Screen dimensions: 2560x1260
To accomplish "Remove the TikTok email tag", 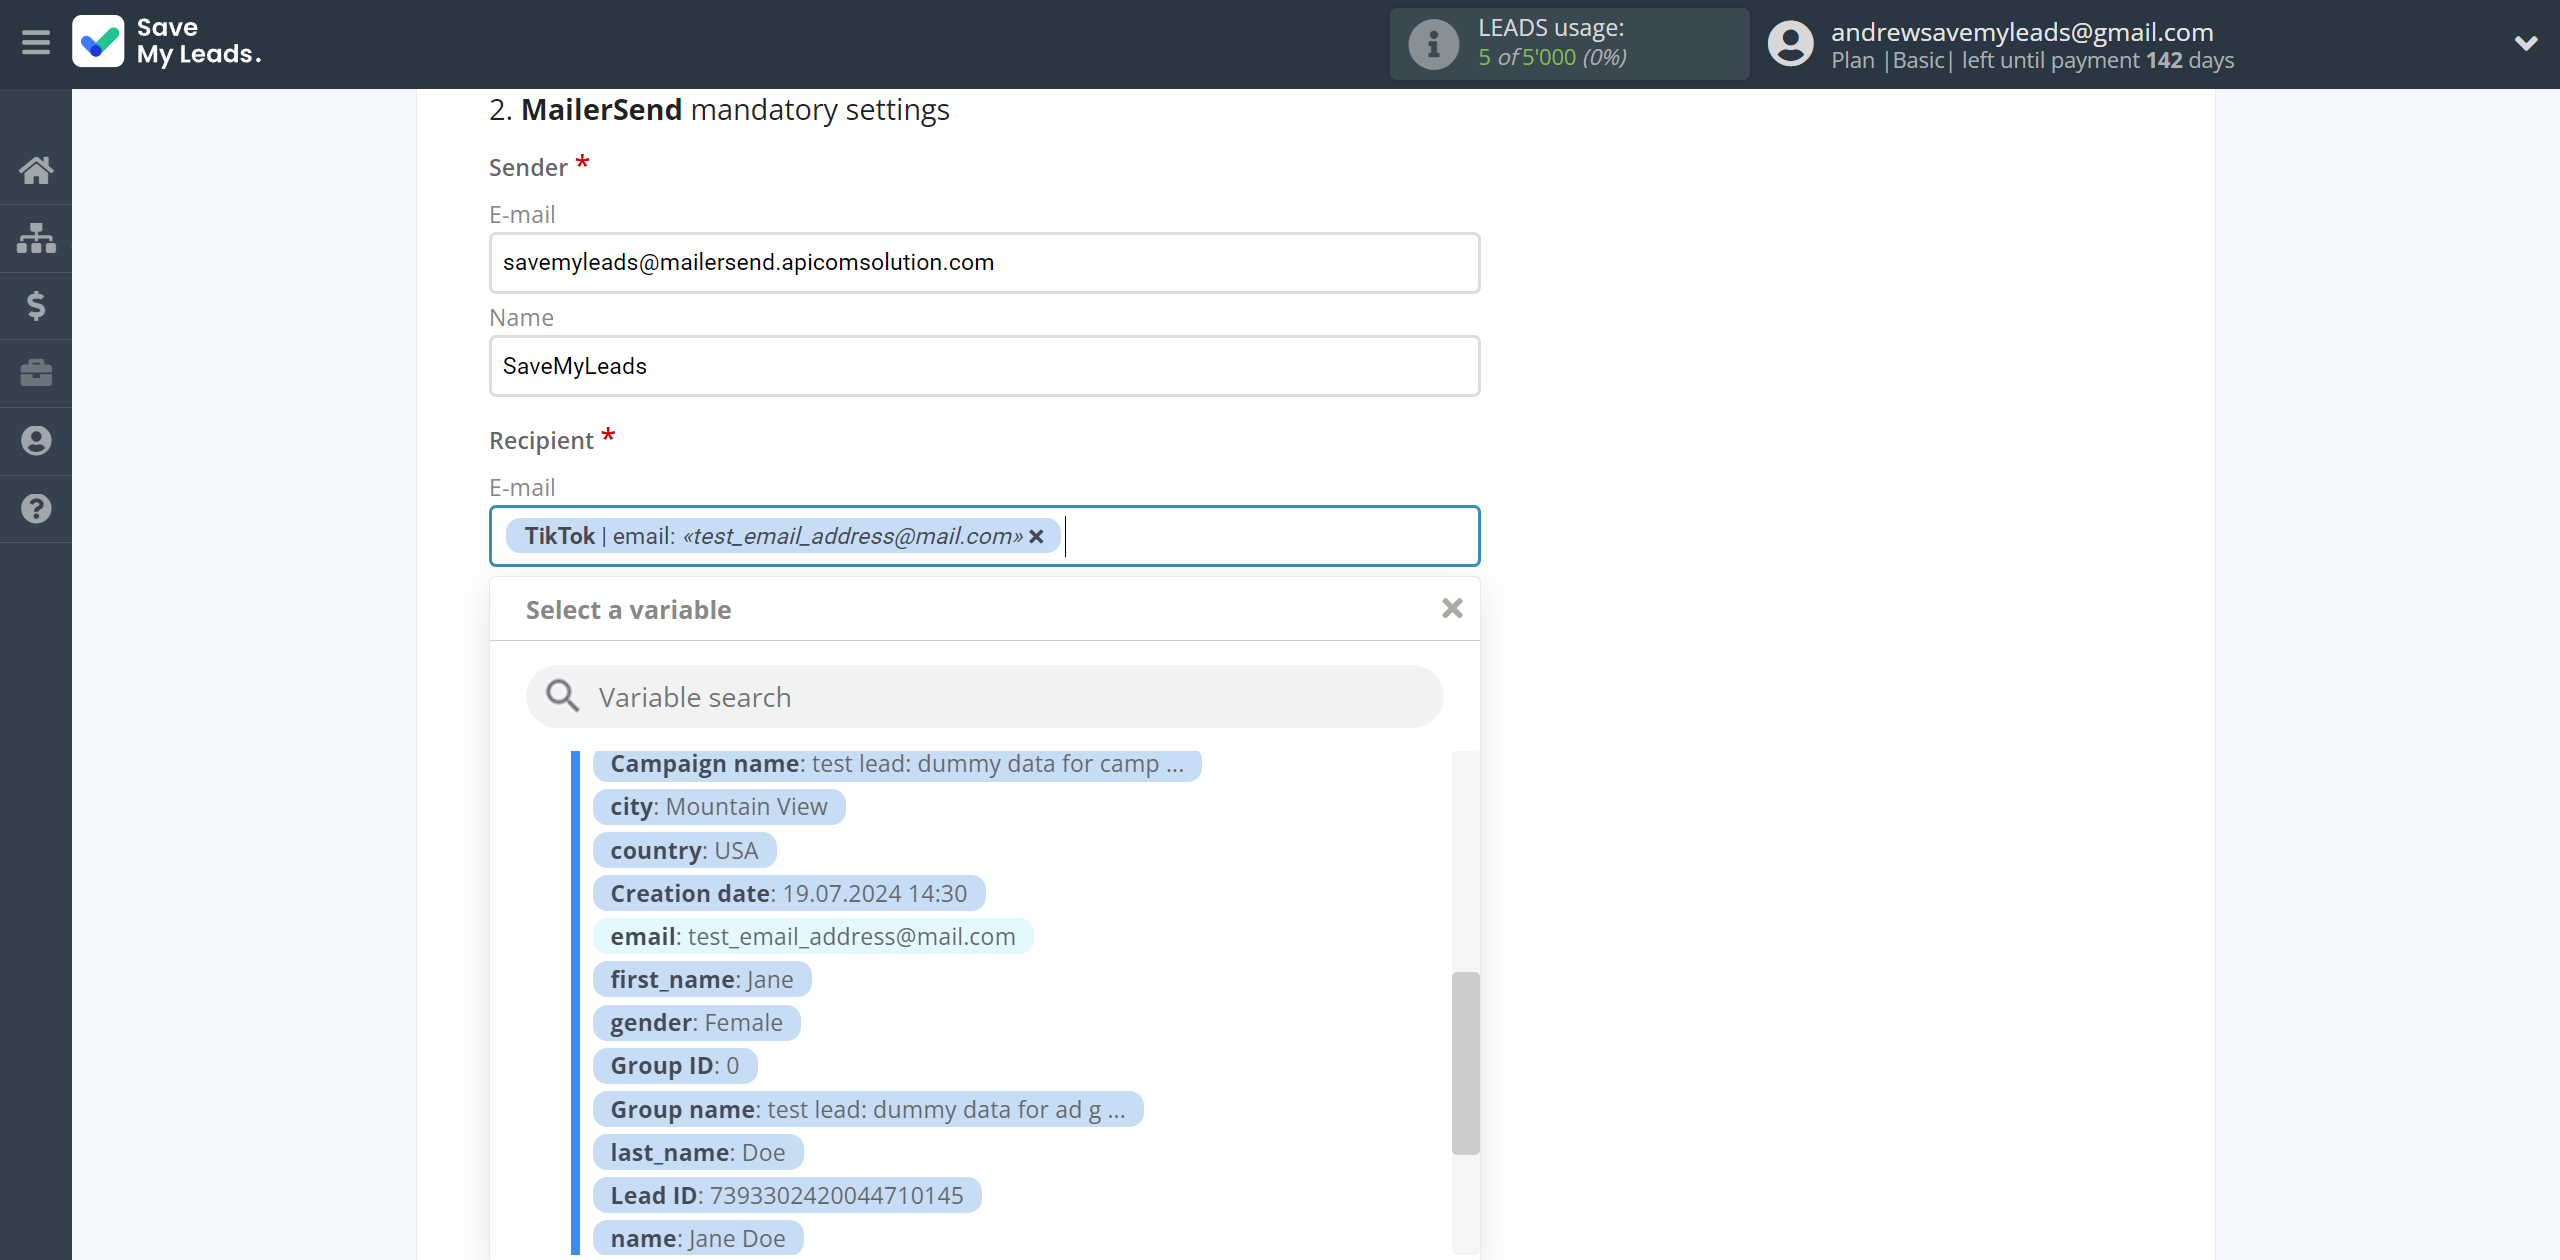I will click(1036, 537).
